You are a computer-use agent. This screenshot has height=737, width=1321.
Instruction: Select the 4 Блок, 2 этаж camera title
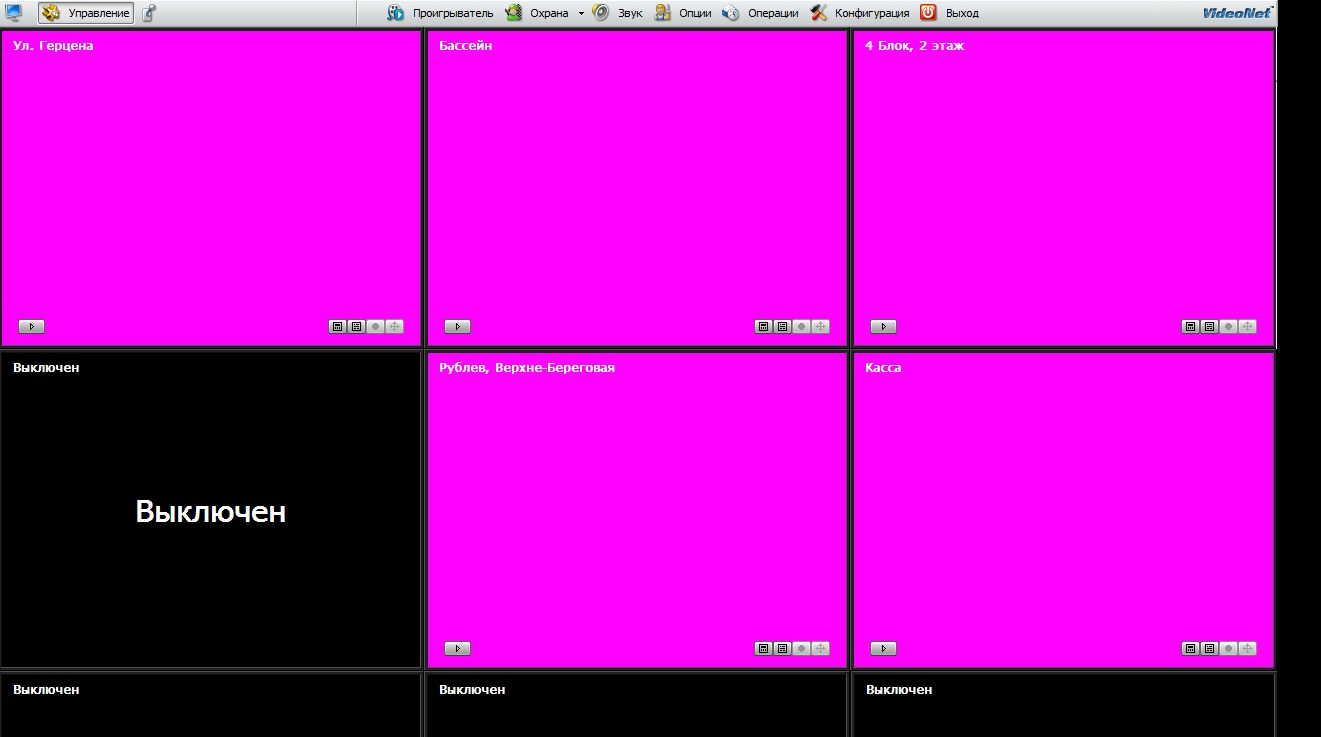point(914,46)
